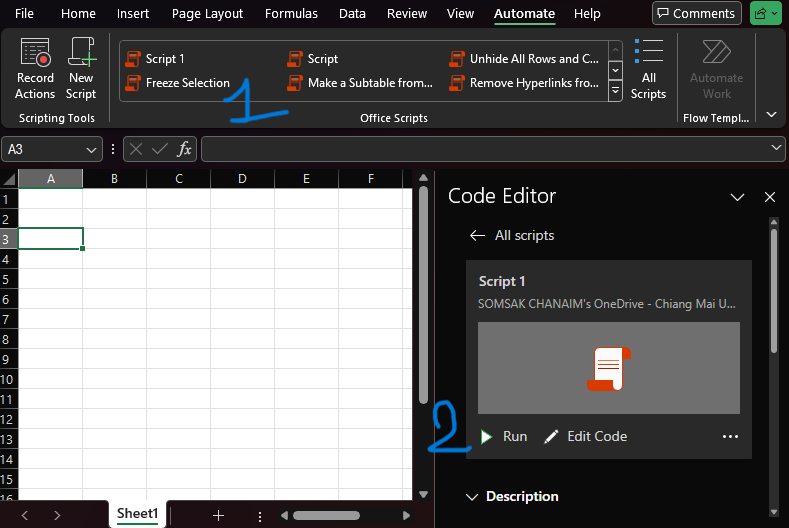The height and width of the screenshot is (528, 789).
Task: Select cell A1 in the worksheet
Action: [x=50, y=199]
